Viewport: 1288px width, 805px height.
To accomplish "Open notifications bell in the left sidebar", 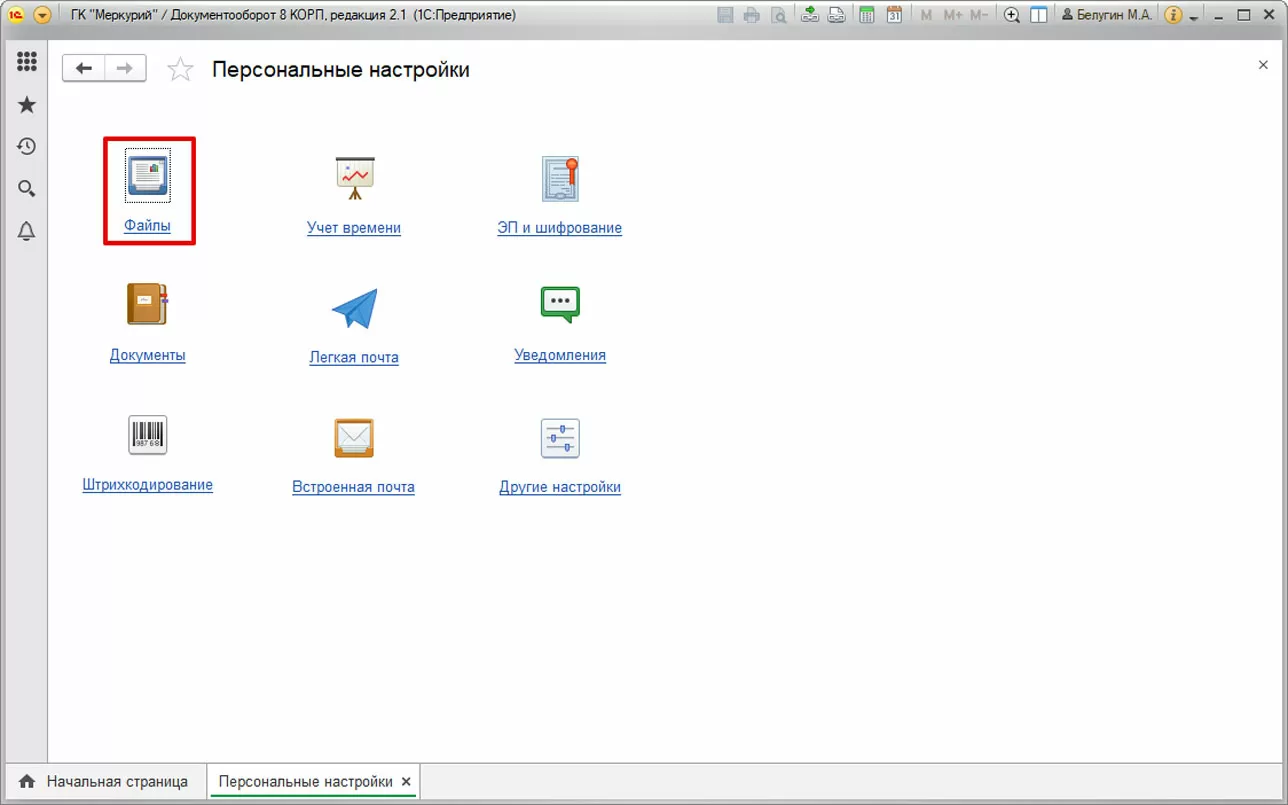I will coord(27,232).
